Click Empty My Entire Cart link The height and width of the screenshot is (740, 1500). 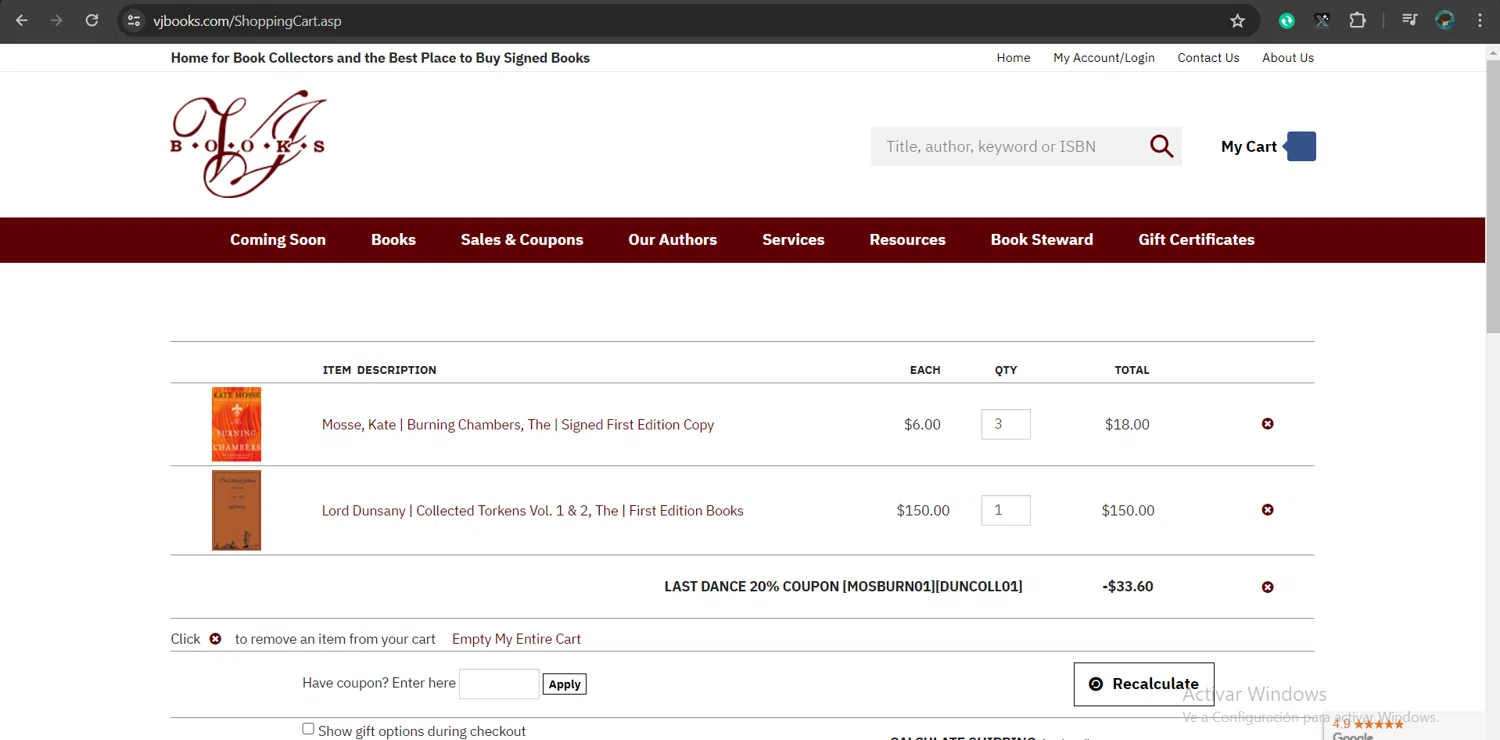pyautogui.click(x=516, y=639)
